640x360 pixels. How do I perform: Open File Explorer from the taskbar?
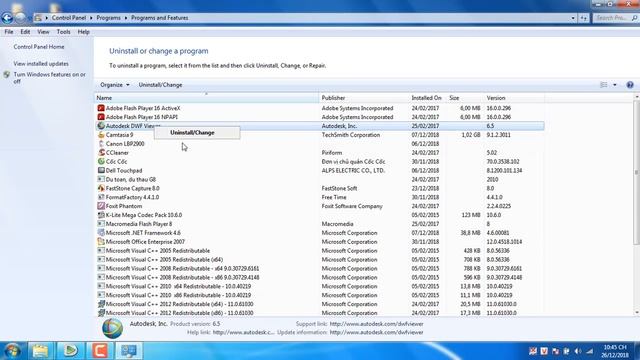(40, 351)
